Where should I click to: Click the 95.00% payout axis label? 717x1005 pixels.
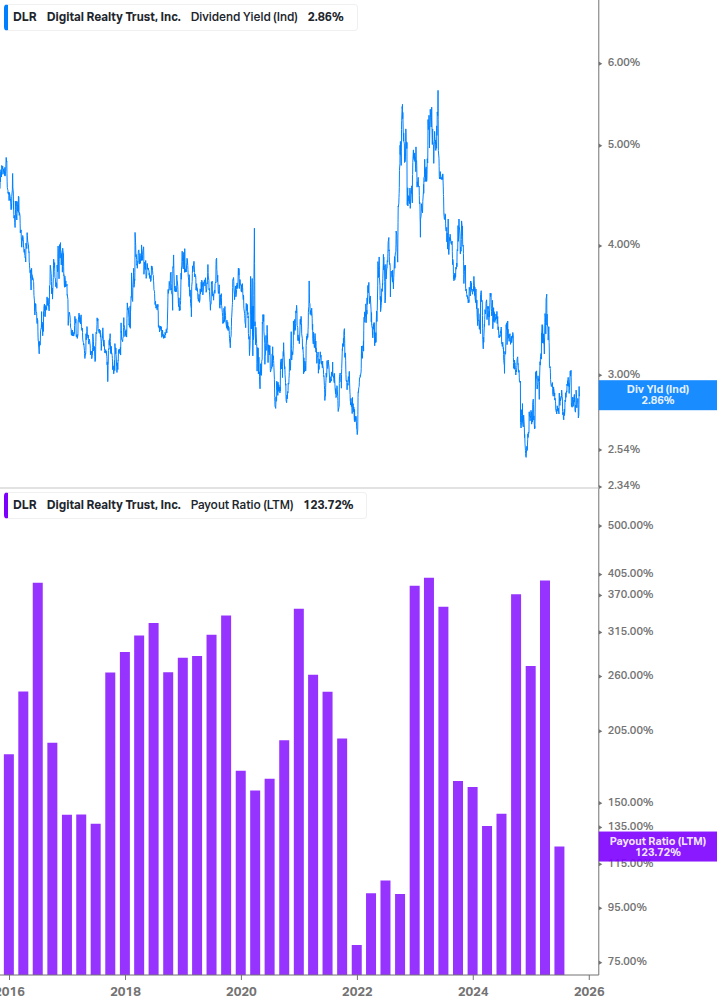pos(627,908)
